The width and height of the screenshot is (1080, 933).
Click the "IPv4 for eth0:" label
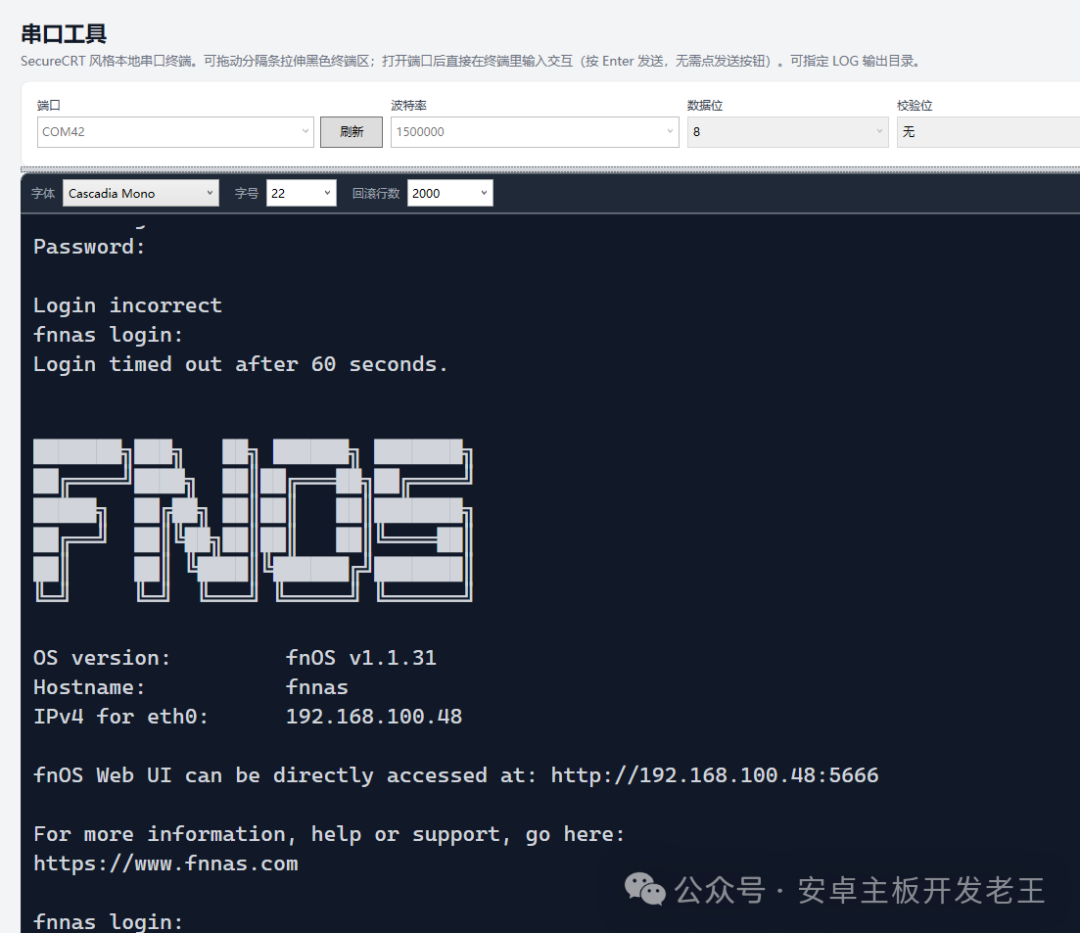tap(121, 717)
